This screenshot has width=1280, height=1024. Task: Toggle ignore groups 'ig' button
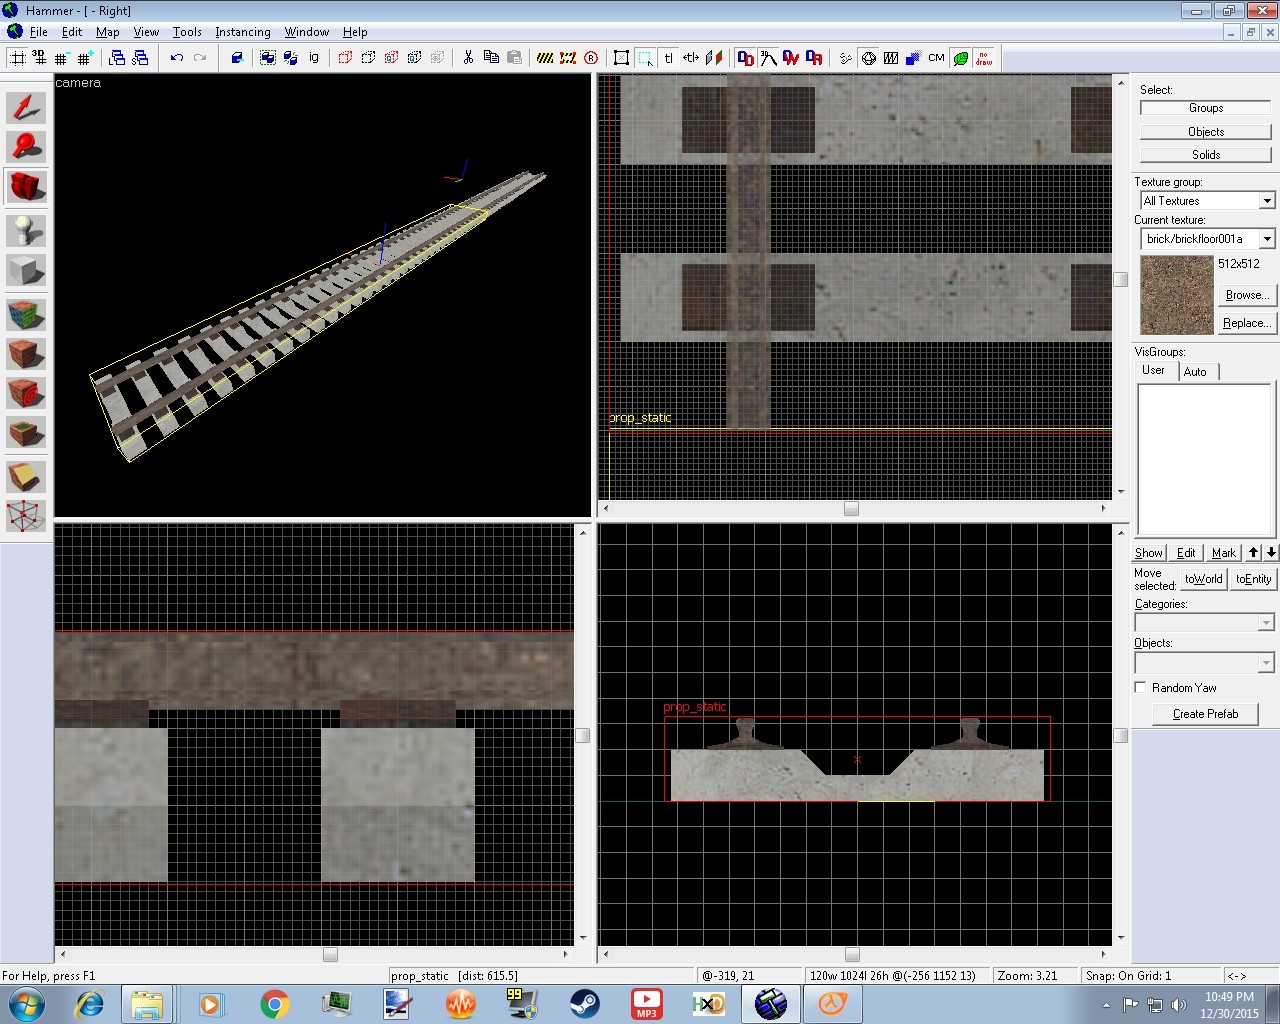314,58
